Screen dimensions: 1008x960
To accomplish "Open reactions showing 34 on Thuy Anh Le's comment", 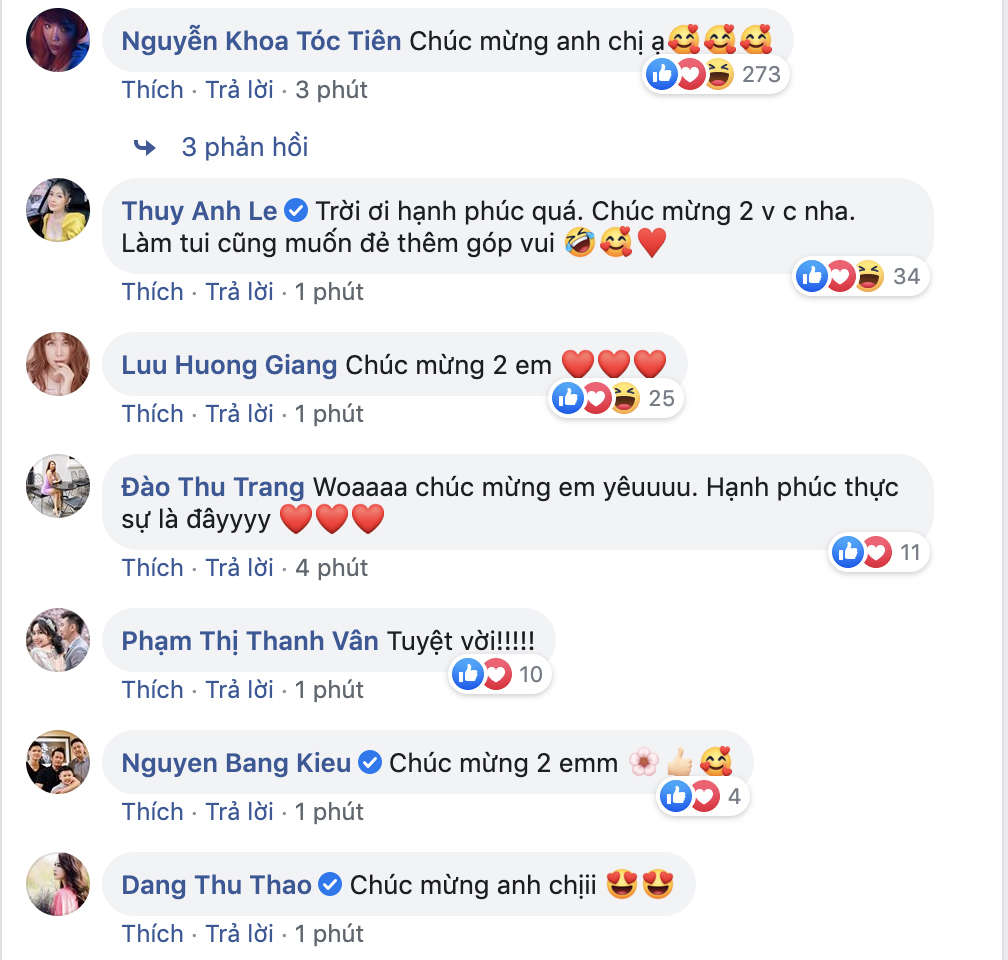I will [861, 276].
